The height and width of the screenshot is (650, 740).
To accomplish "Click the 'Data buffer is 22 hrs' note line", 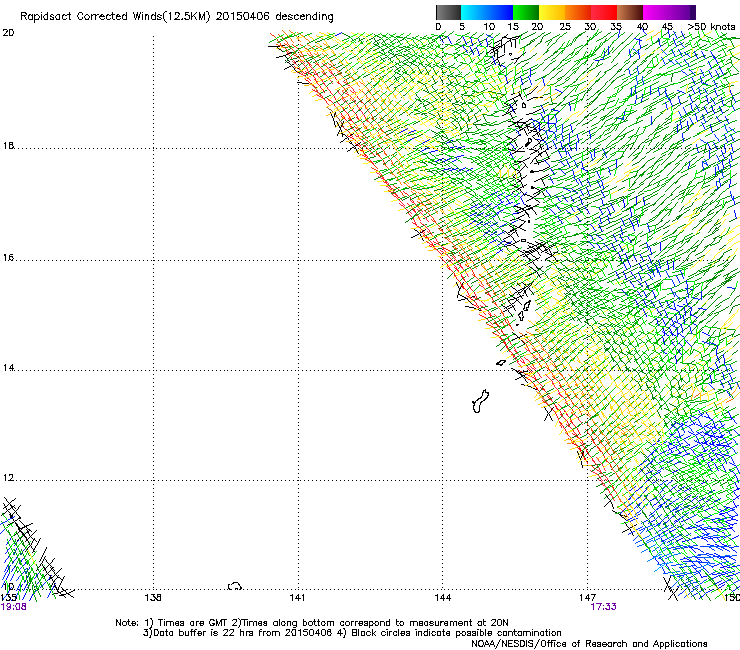I will point(352,633).
